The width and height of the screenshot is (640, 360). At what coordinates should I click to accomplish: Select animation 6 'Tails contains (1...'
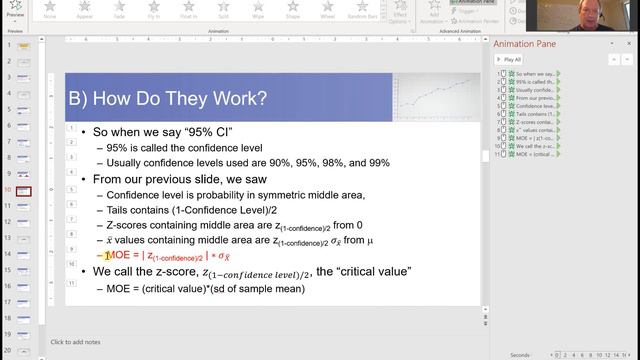528,114
